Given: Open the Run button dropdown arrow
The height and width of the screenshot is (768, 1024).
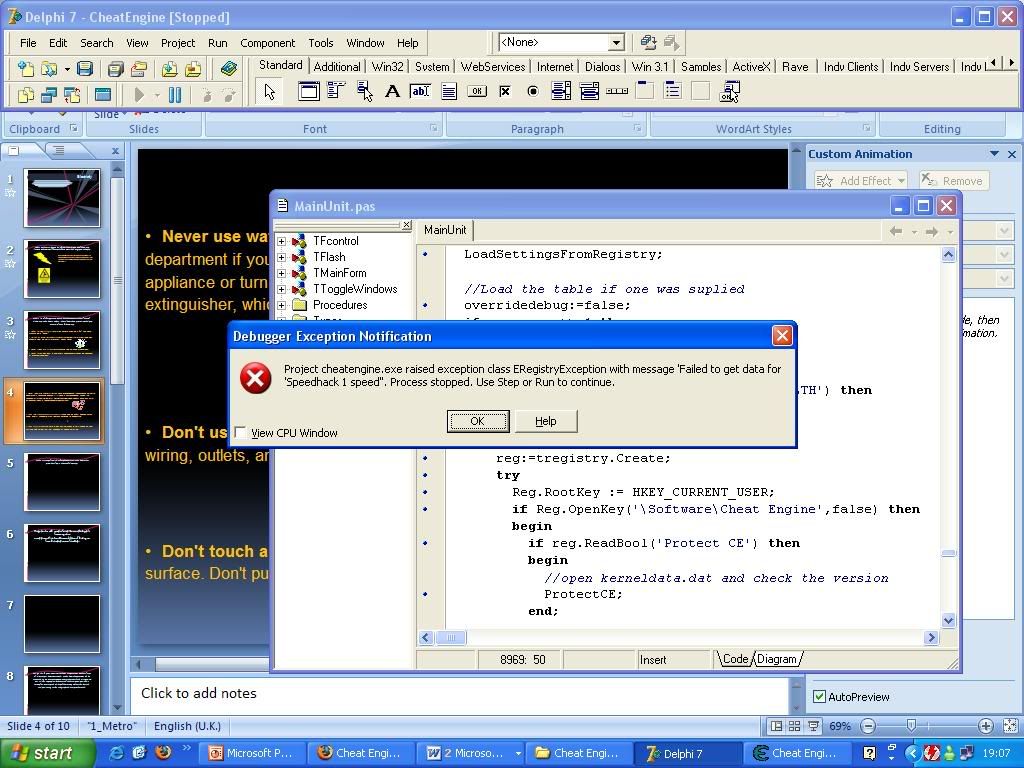Looking at the screenshot, I should (x=157, y=95).
